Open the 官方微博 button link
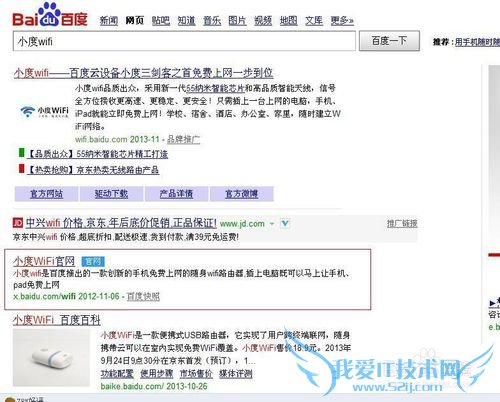Viewport: 500px width, 402px height. pos(242,194)
